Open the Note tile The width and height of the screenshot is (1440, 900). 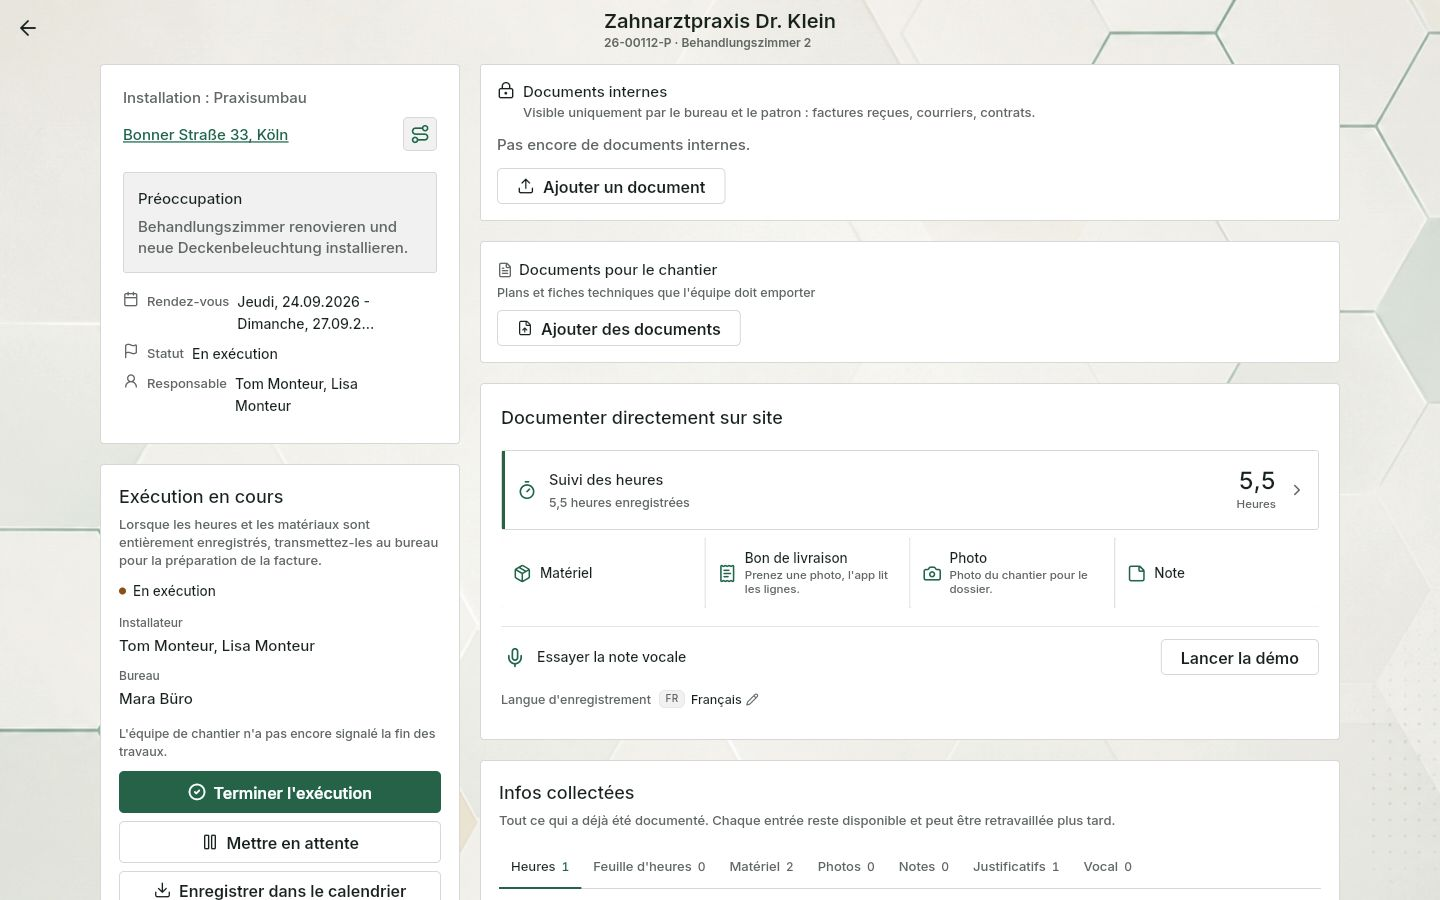[x=1217, y=573]
